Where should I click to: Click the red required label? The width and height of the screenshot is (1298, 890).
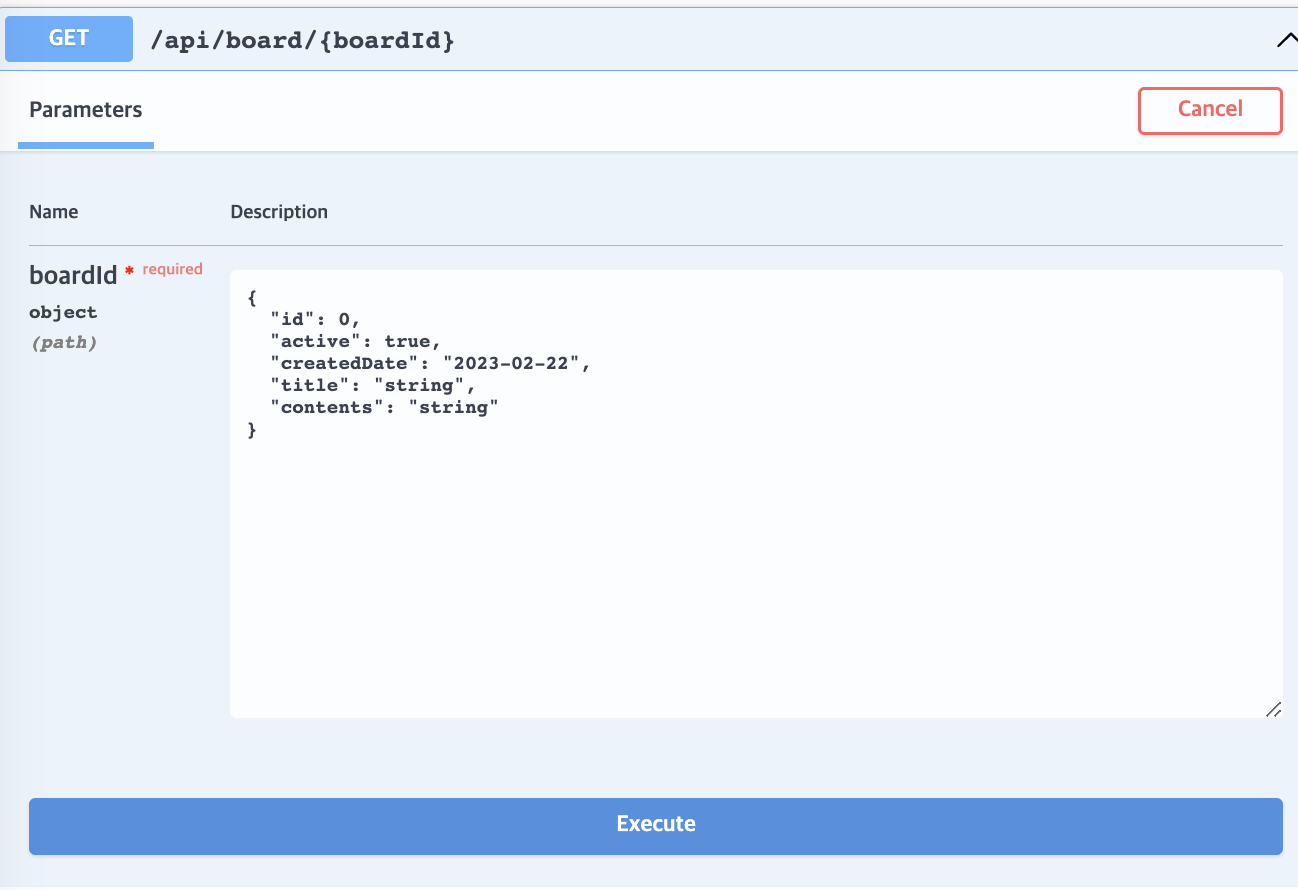[x=172, y=269]
